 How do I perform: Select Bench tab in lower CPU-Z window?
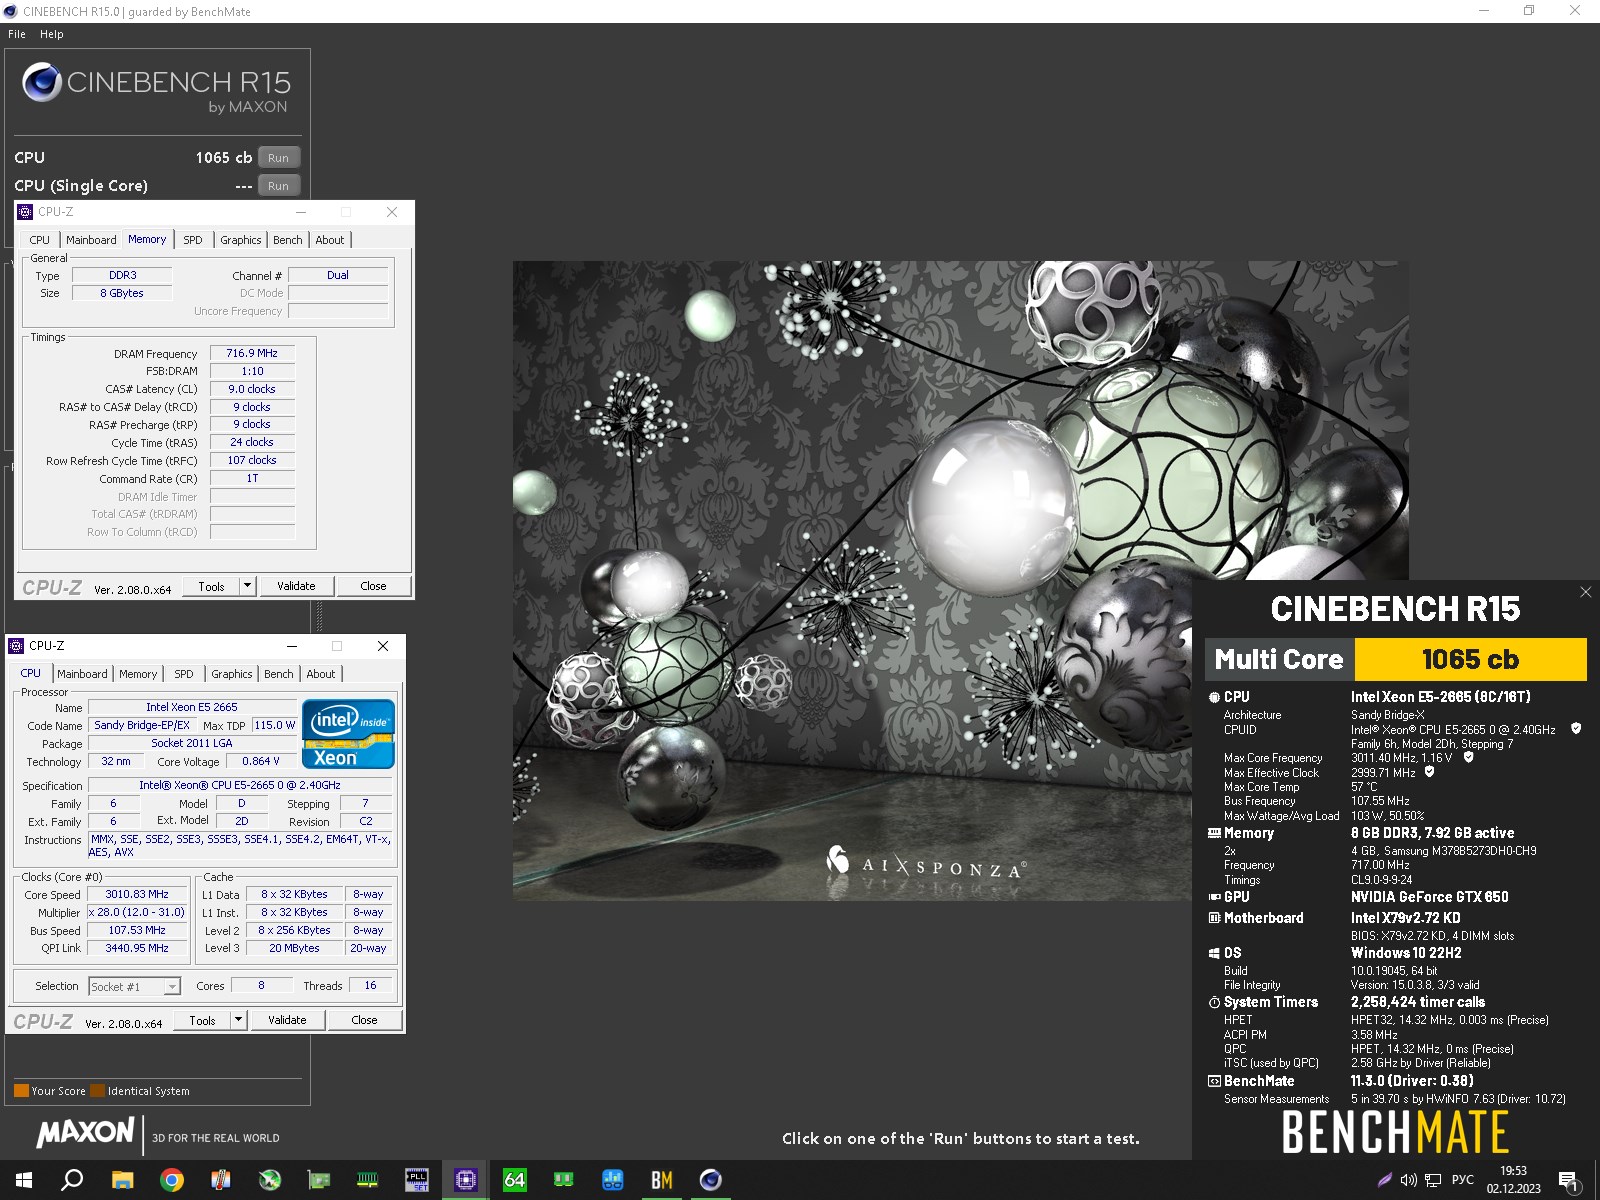tap(279, 674)
